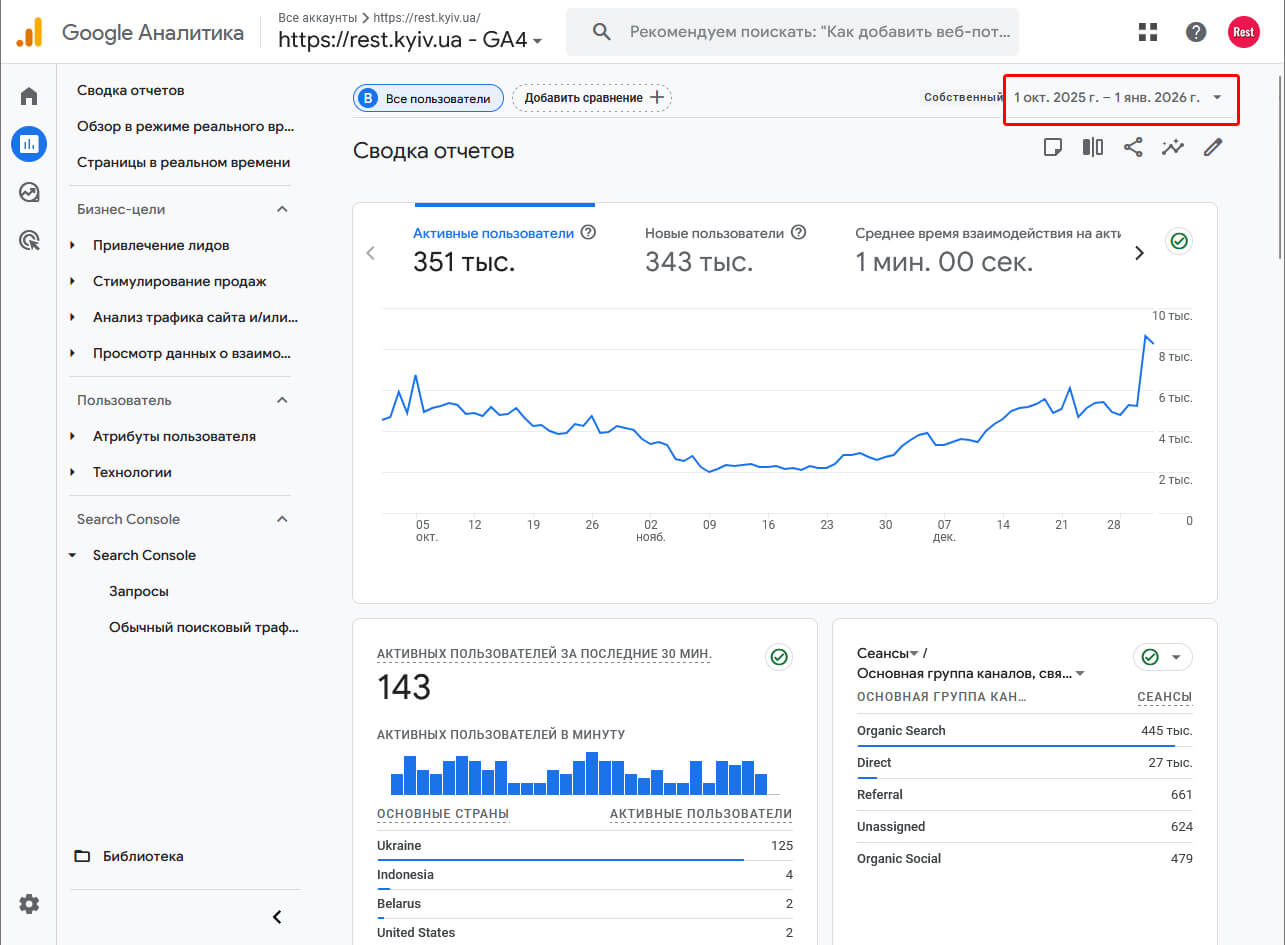Click the green data quality checkmark on chart
Image resolution: width=1285 pixels, height=945 pixels.
pyautogui.click(x=1179, y=241)
